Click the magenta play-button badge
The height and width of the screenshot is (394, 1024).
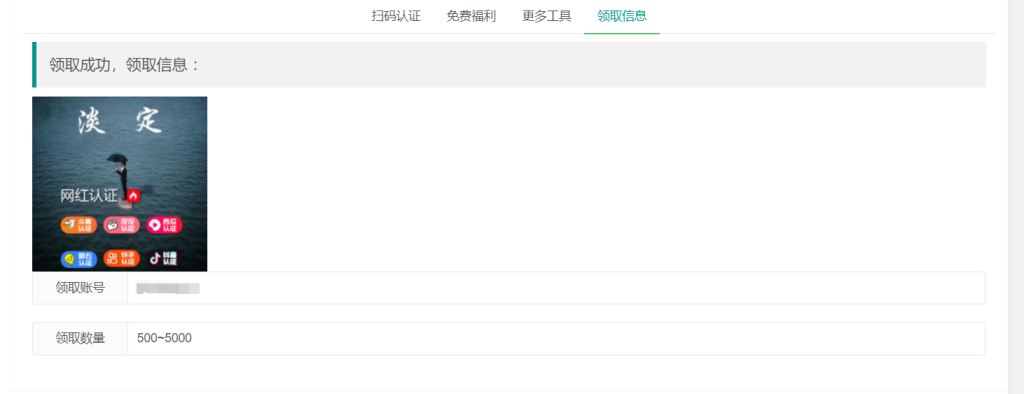pyautogui.click(x=164, y=225)
